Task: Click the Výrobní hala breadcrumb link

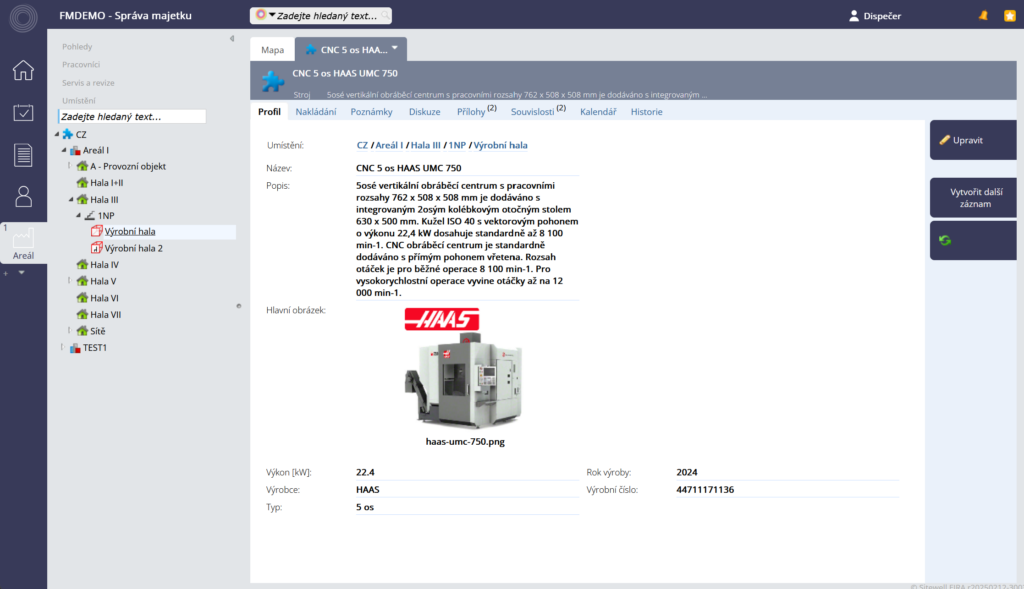Action: pyautogui.click(x=500, y=145)
